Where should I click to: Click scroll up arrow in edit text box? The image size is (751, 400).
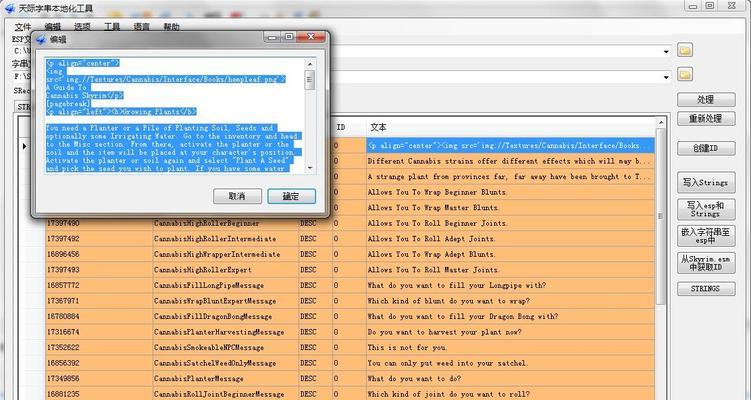310,64
